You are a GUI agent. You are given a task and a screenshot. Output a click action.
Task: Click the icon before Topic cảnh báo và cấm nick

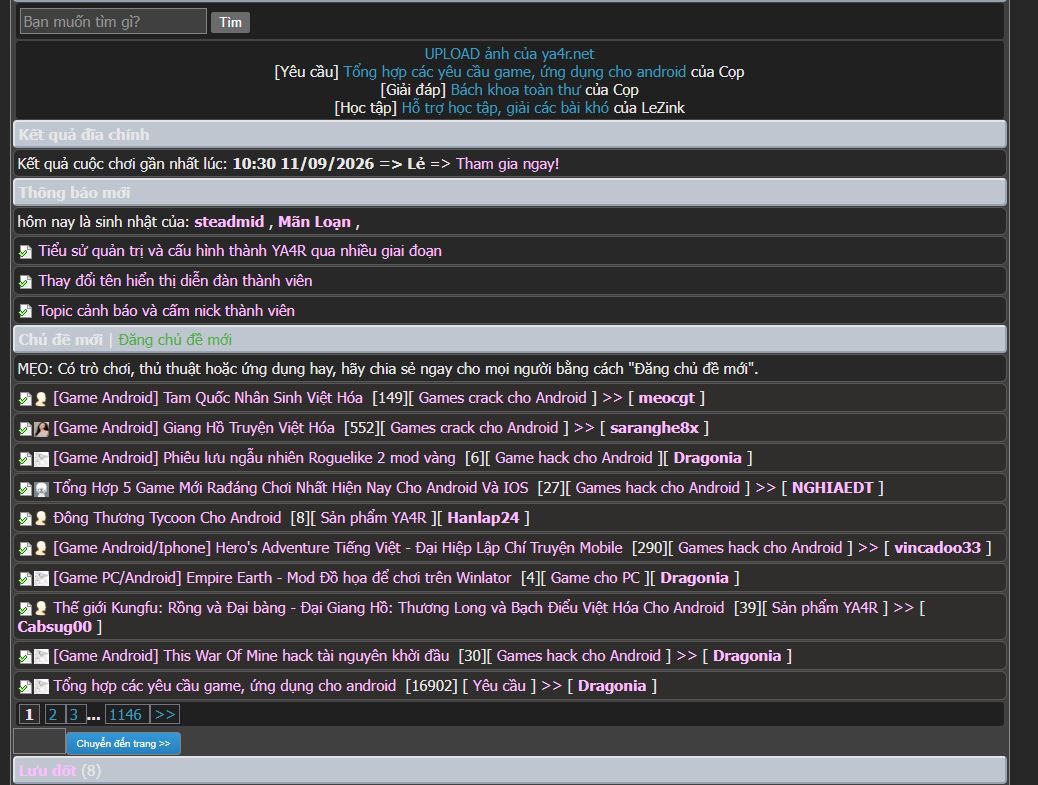[x=25, y=311]
